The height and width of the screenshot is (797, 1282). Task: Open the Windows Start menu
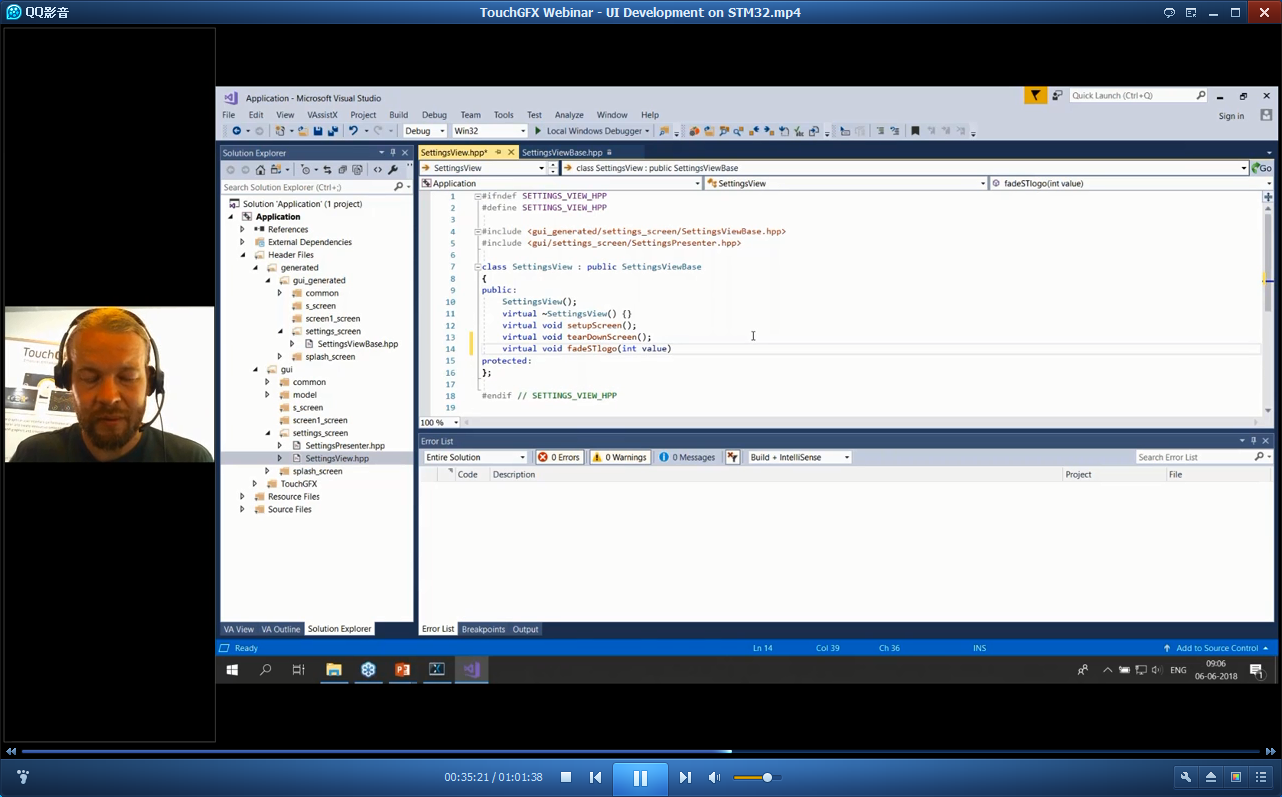point(232,670)
